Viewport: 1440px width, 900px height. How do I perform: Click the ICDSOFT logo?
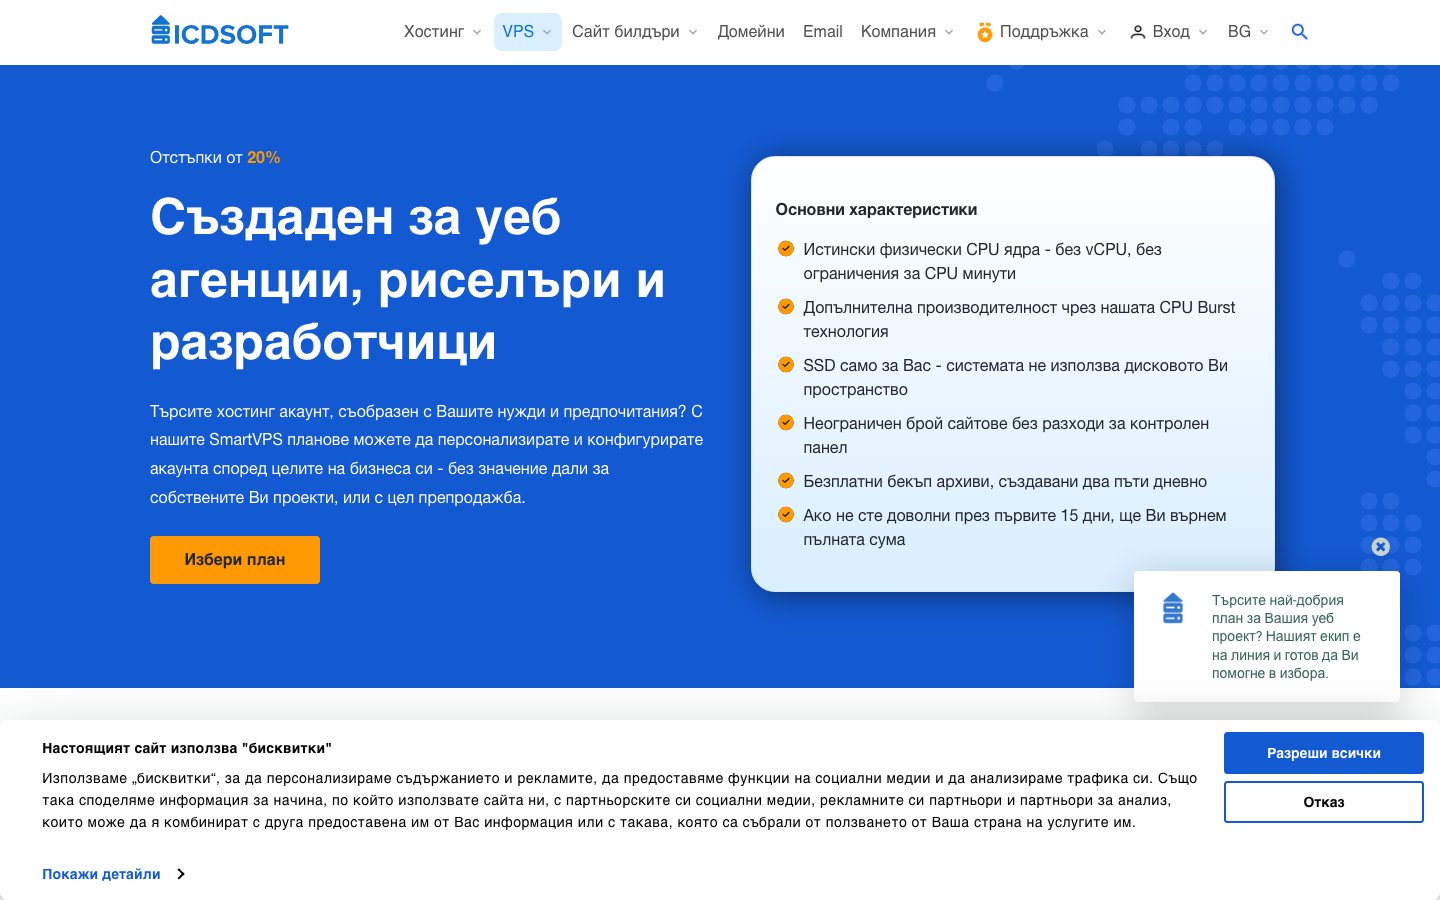[x=219, y=31]
